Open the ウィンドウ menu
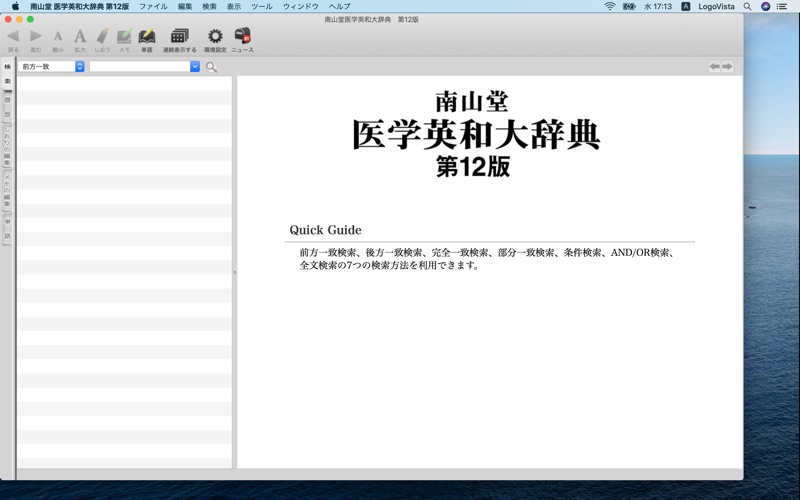The width and height of the screenshot is (800, 500). pyautogui.click(x=301, y=7)
